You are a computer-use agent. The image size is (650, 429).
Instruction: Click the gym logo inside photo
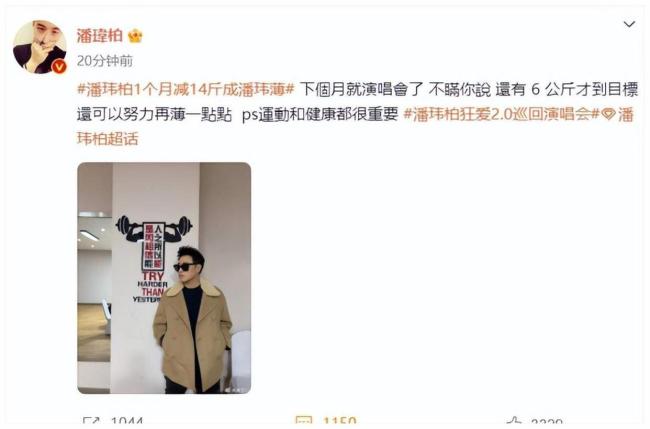pyautogui.click(x=153, y=258)
